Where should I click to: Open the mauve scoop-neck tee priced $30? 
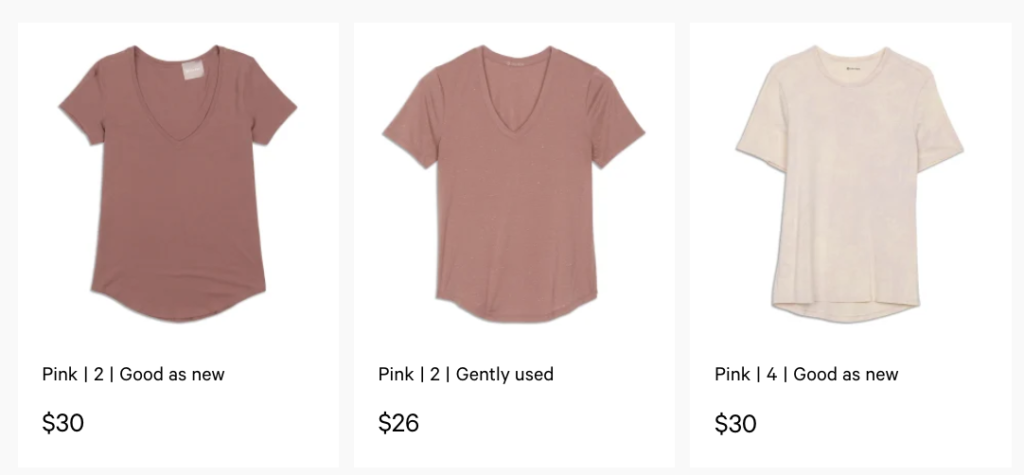tap(177, 180)
